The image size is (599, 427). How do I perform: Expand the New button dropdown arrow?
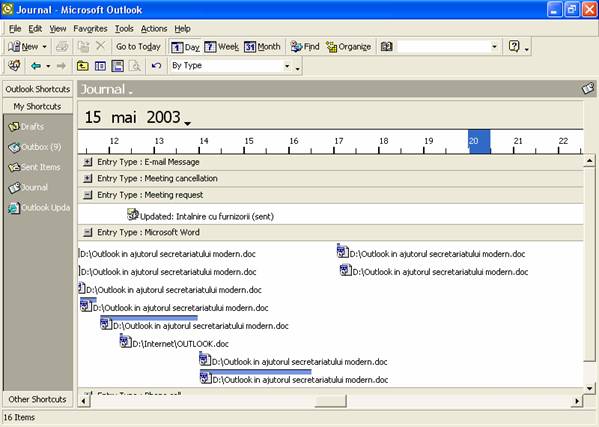coord(44,47)
